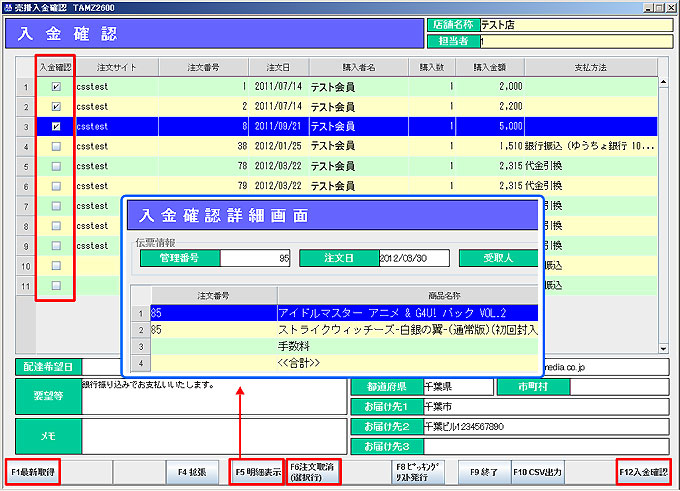
Task: Click order date 2011/09/21 cell
Action: [279, 127]
